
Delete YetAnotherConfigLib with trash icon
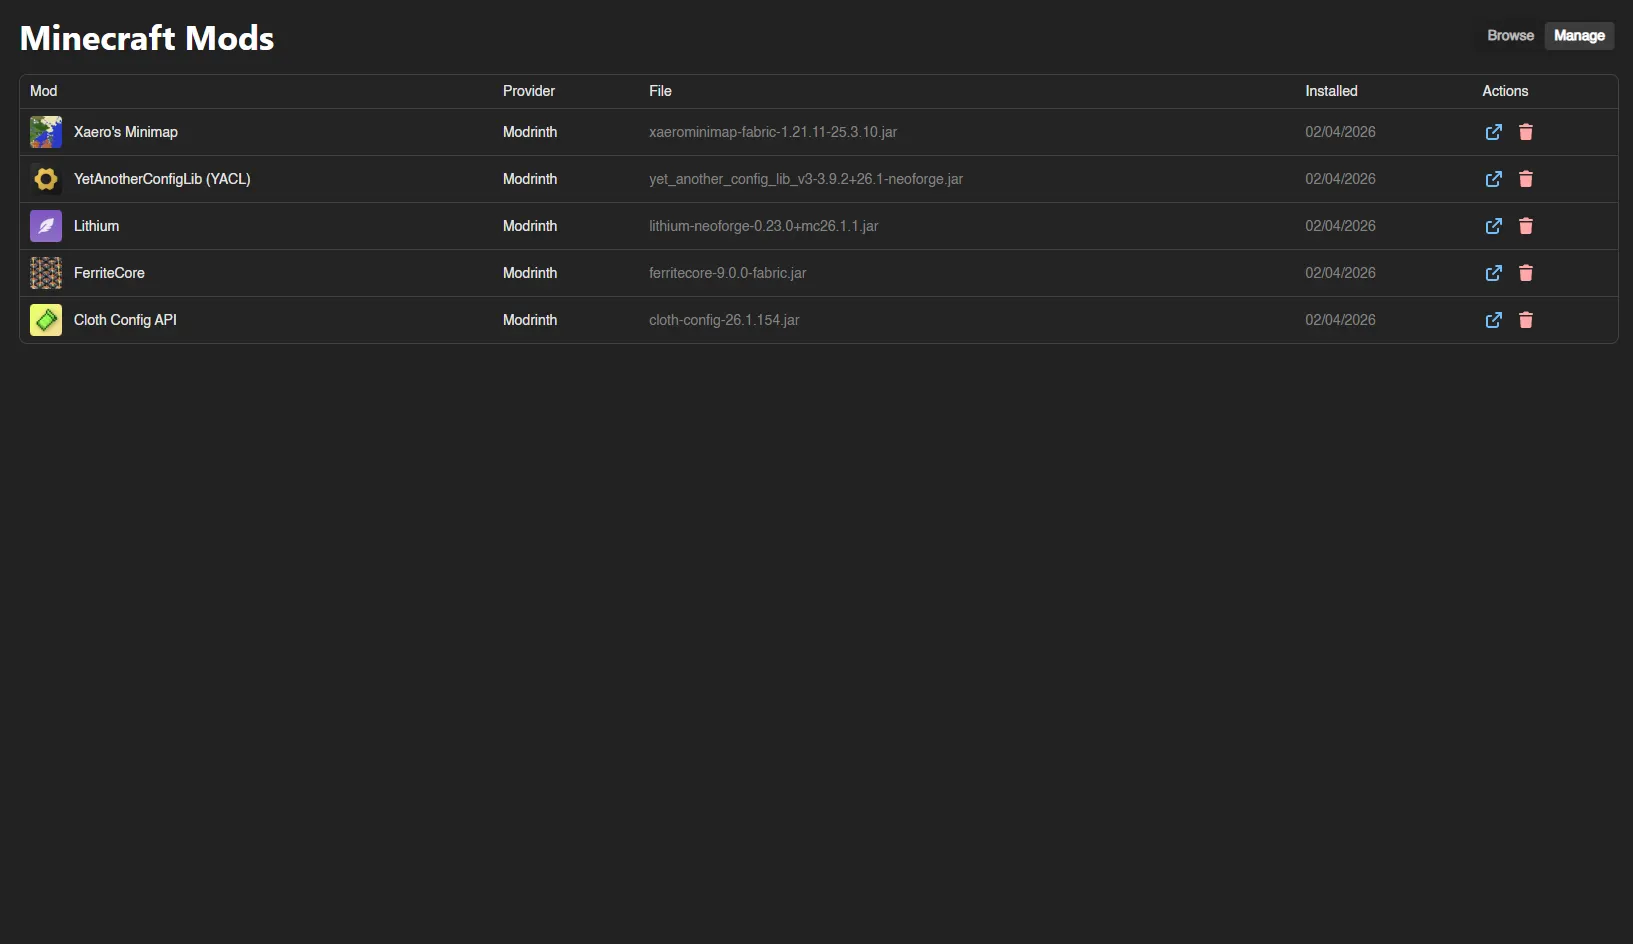(x=1526, y=179)
